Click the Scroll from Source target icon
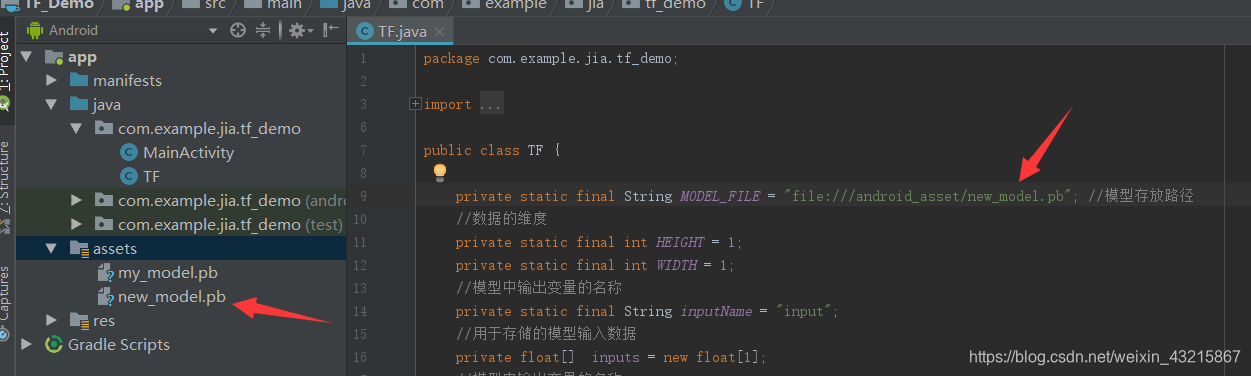The width and height of the screenshot is (1251, 376). pos(237,30)
